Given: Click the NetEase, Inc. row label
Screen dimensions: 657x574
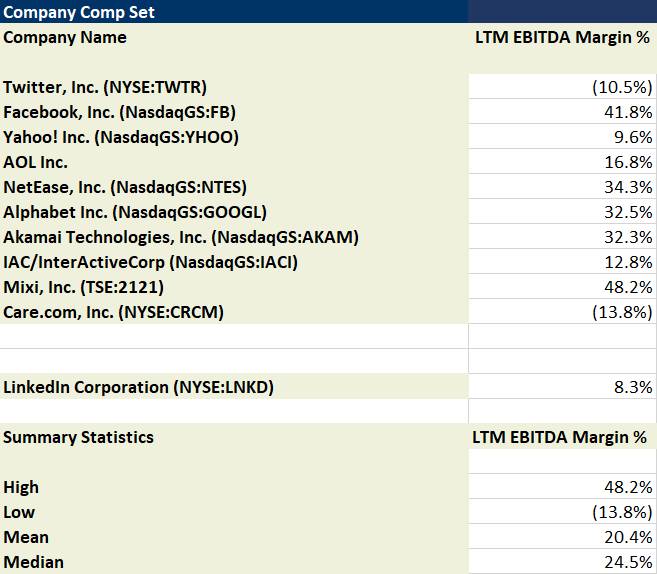Looking at the screenshot, I should [x=125, y=187].
